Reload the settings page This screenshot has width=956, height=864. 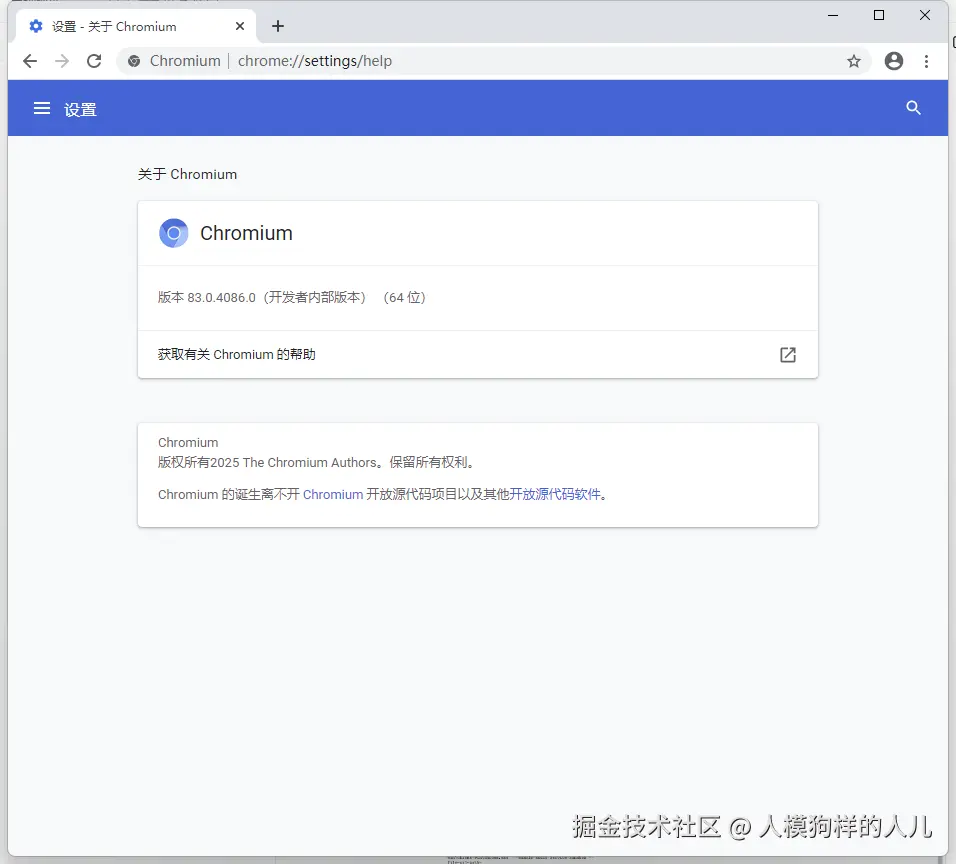94,61
